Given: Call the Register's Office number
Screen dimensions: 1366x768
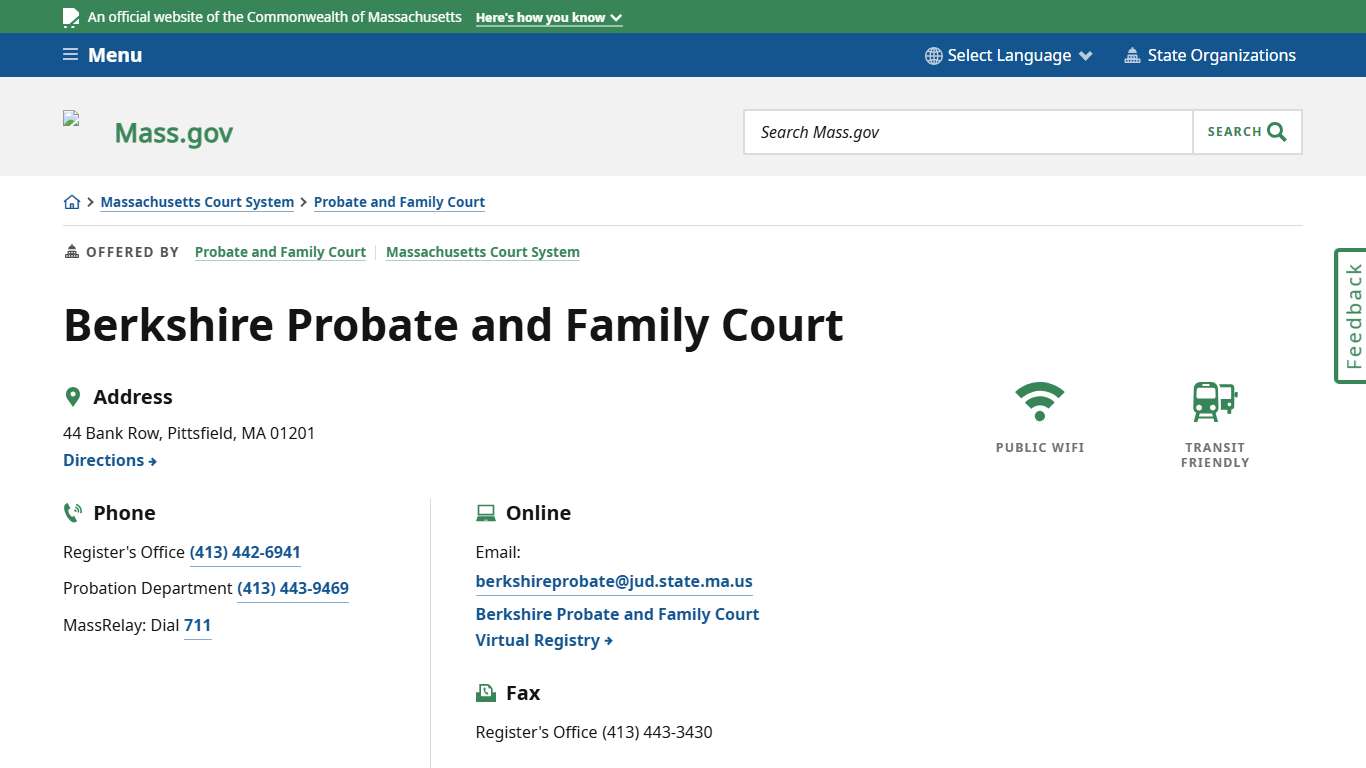Looking at the screenshot, I should tap(245, 552).
